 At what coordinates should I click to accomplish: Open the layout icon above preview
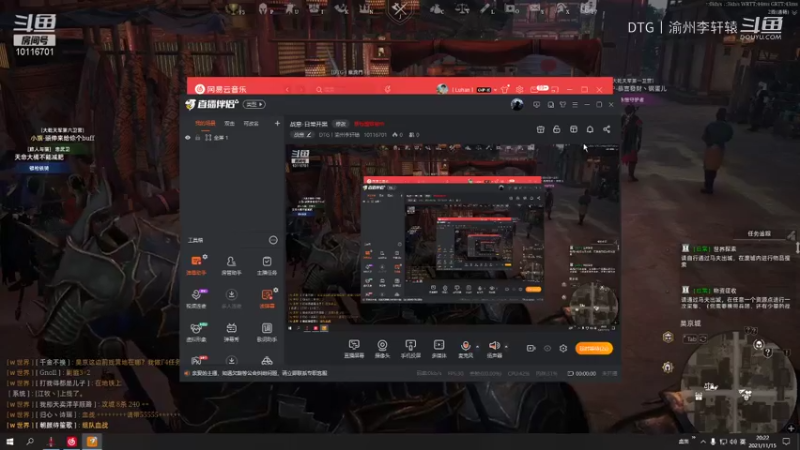click(573, 129)
